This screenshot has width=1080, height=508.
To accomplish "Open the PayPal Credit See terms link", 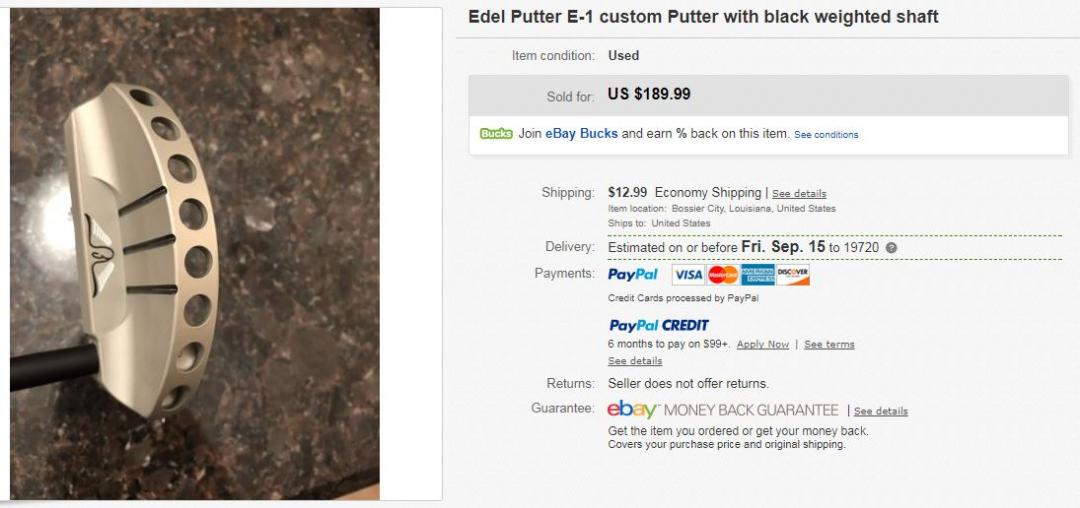I will [829, 345].
